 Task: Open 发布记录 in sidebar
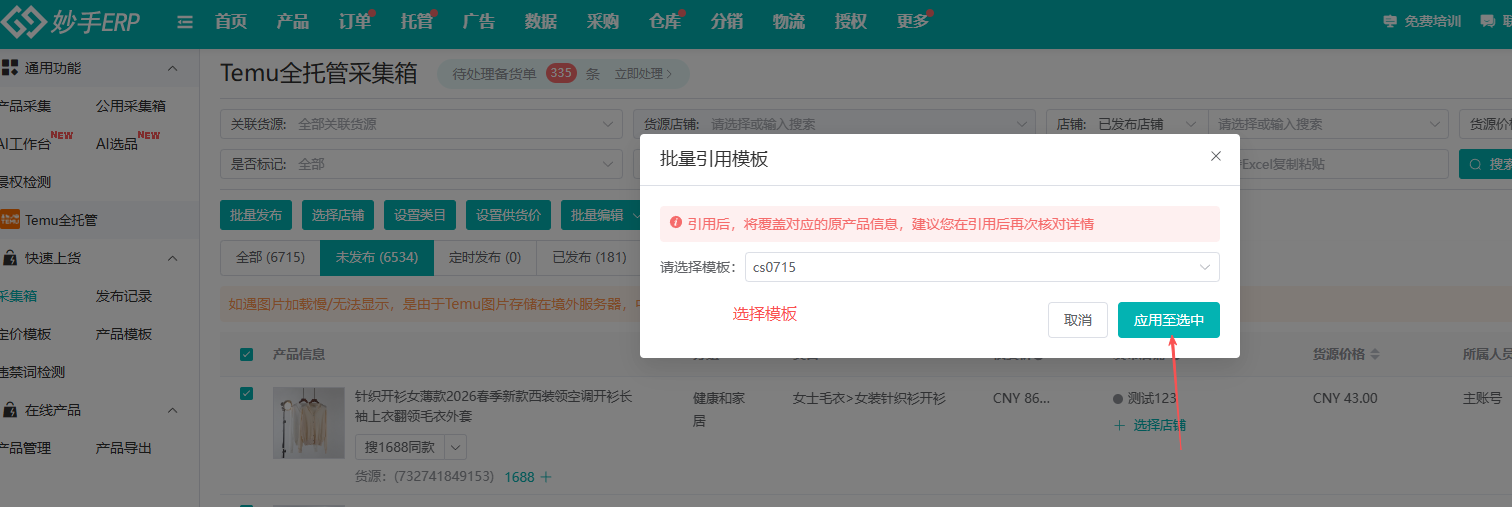(124, 296)
